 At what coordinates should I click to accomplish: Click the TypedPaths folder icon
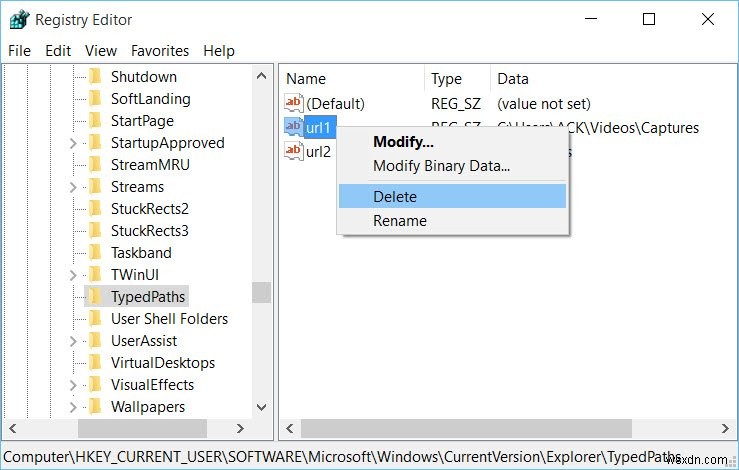pos(95,297)
